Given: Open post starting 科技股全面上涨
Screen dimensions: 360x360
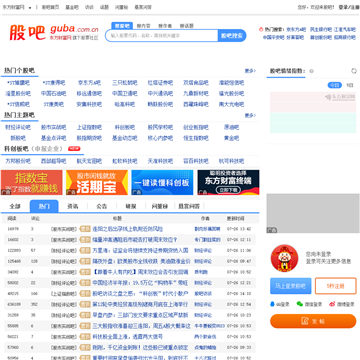Looking at the screenshot, I should coord(128,337).
